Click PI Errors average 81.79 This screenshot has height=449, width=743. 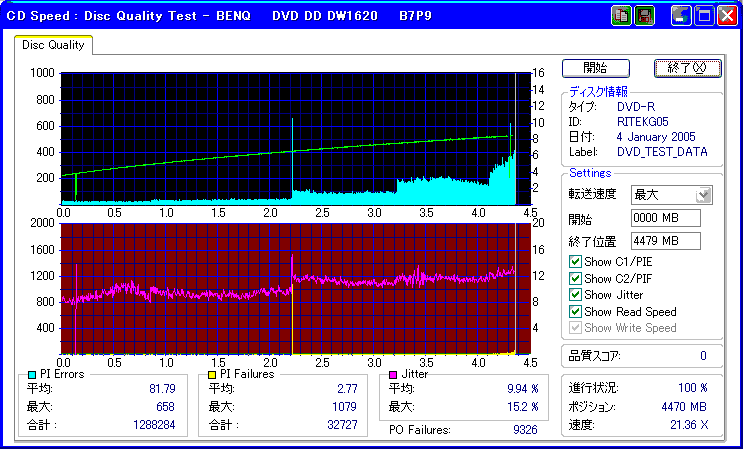(162, 389)
